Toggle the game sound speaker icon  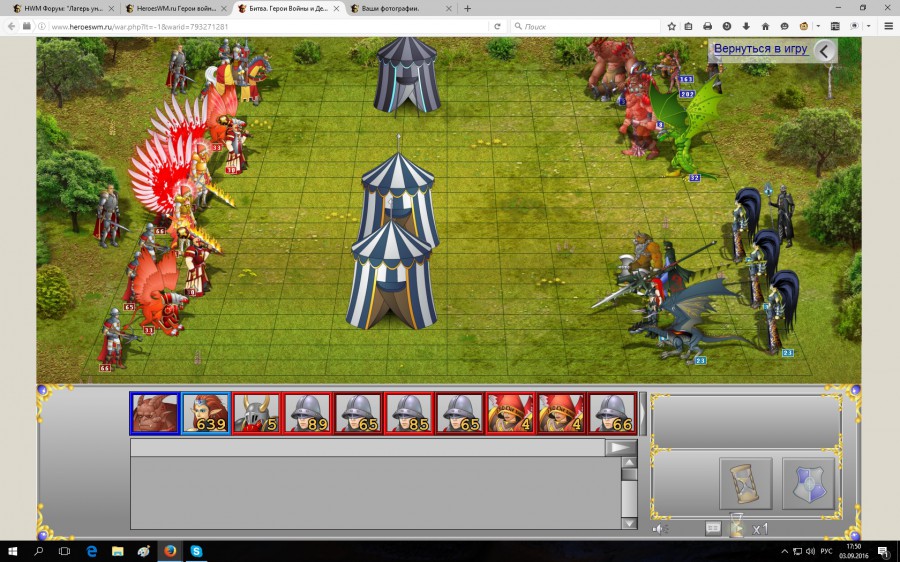coord(659,529)
